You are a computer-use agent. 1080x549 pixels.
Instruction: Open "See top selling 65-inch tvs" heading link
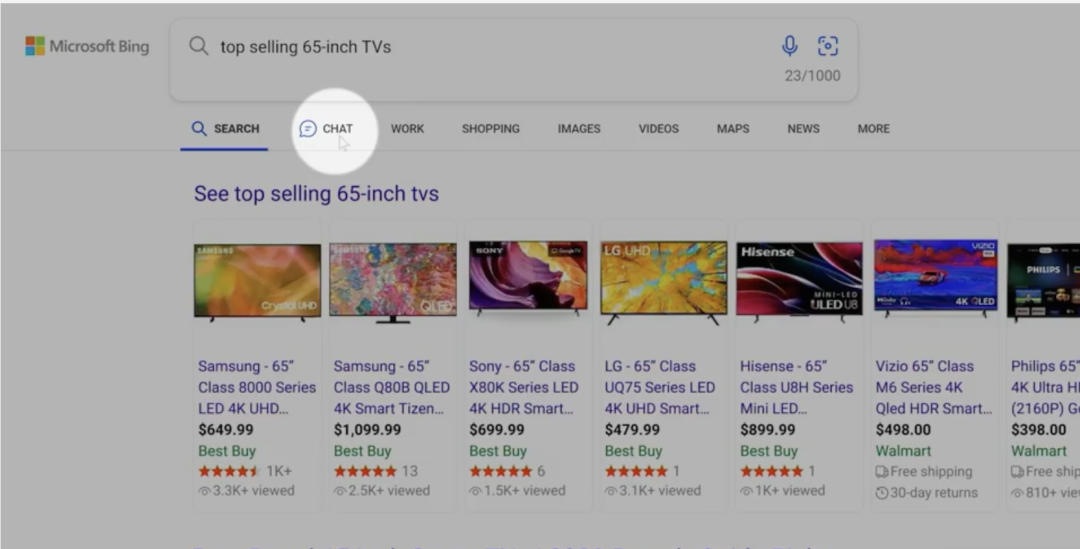coord(316,193)
